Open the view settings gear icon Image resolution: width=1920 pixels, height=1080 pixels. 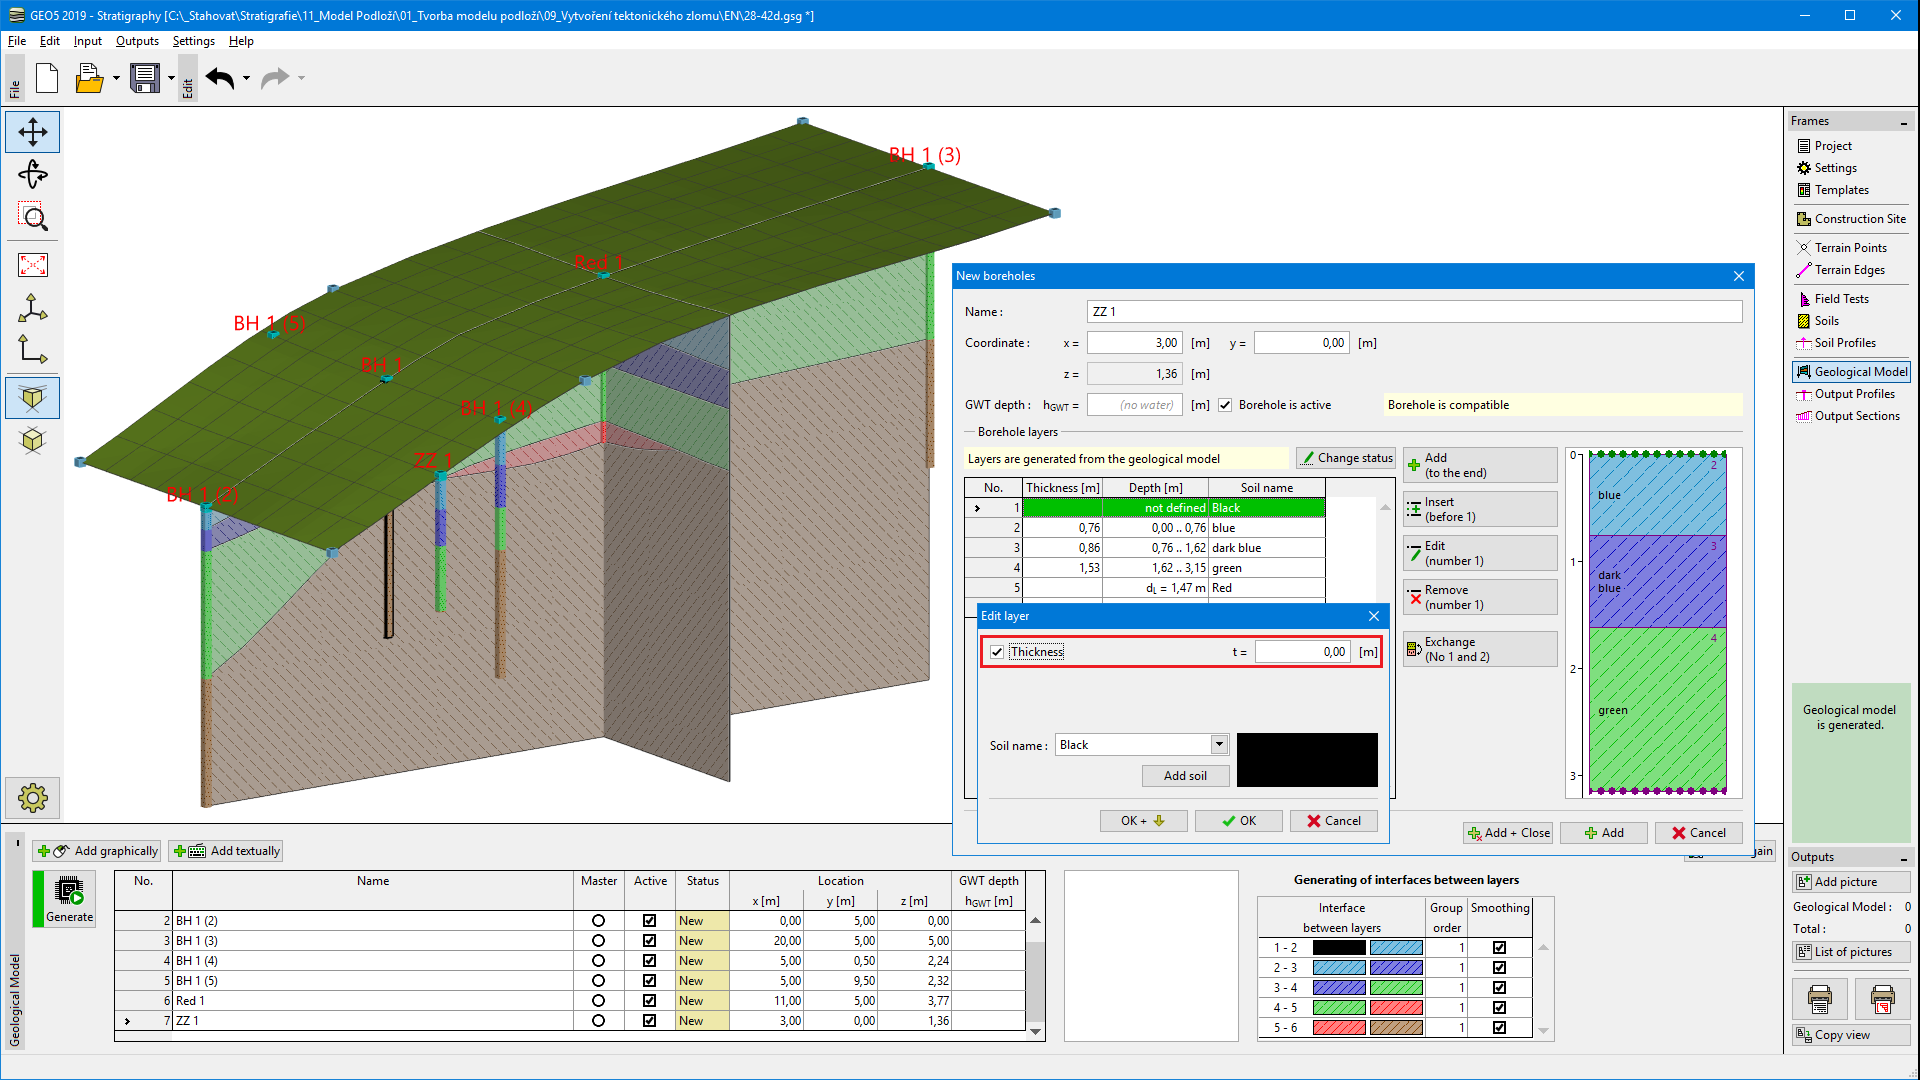click(x=33, y=798)
